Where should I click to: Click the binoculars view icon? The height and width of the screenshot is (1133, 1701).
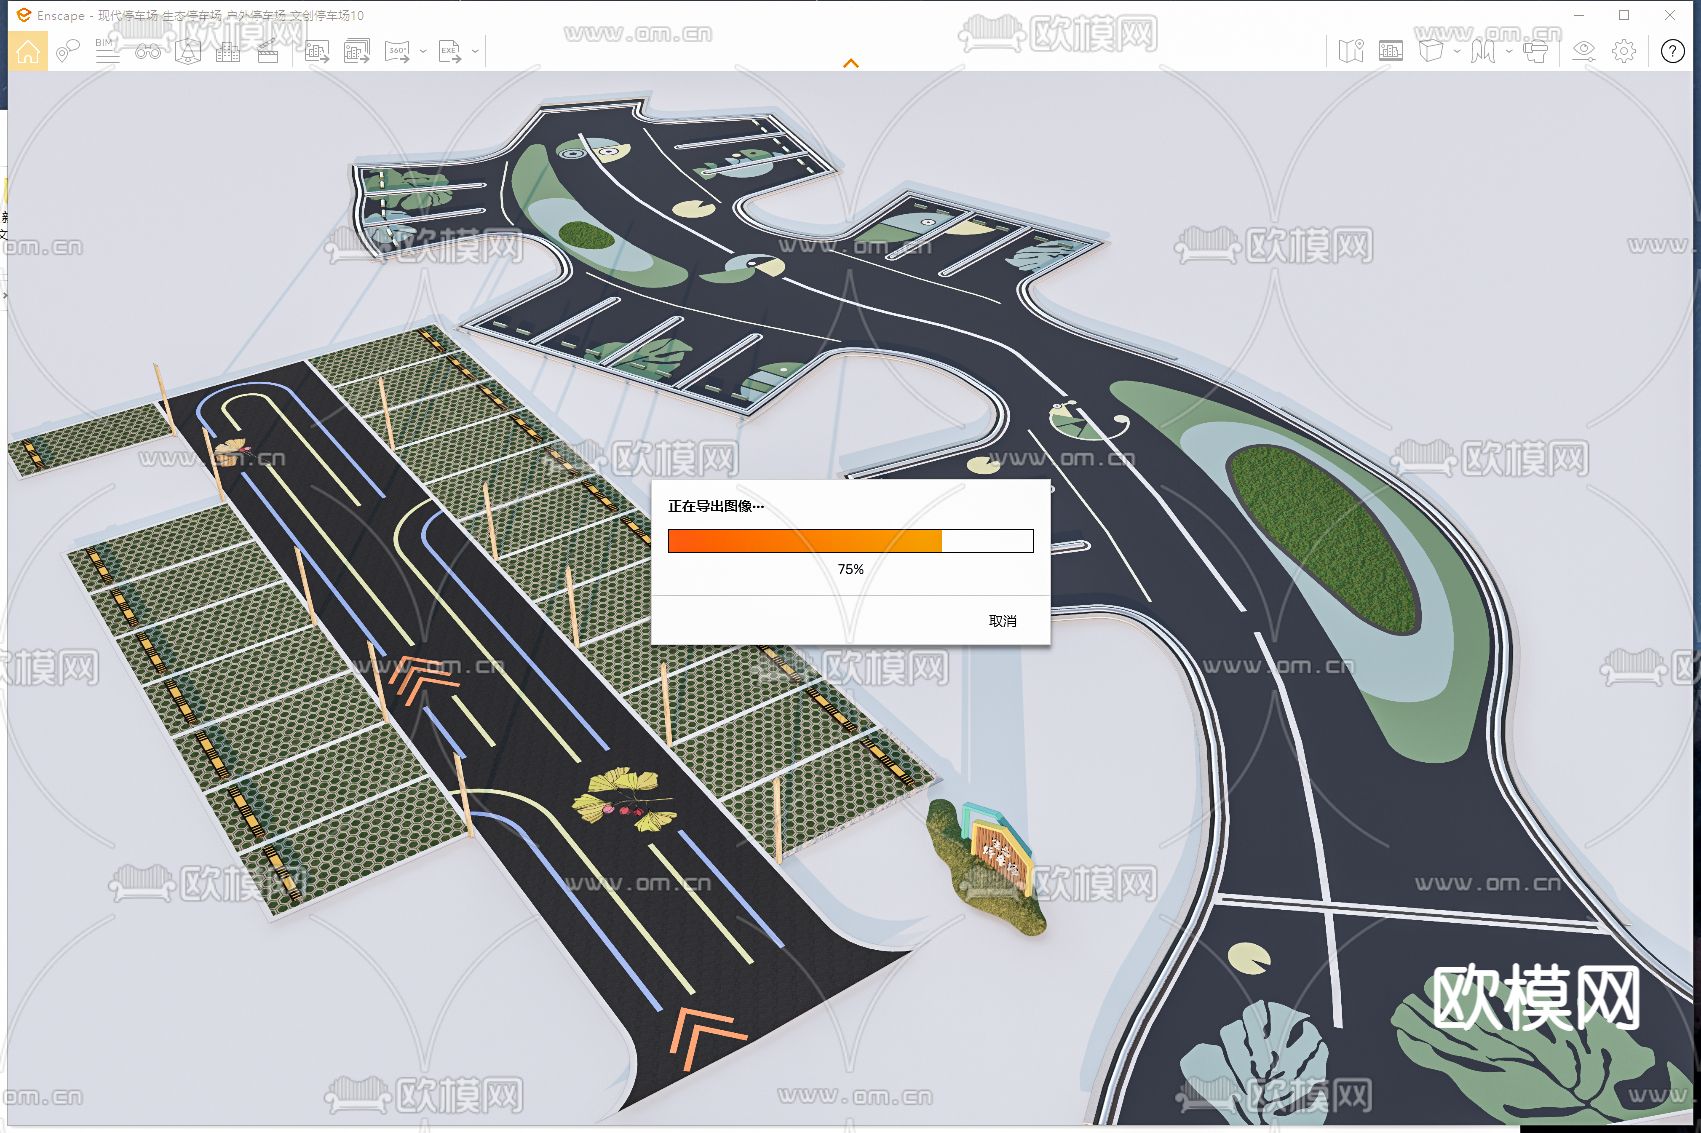[148, 51]
